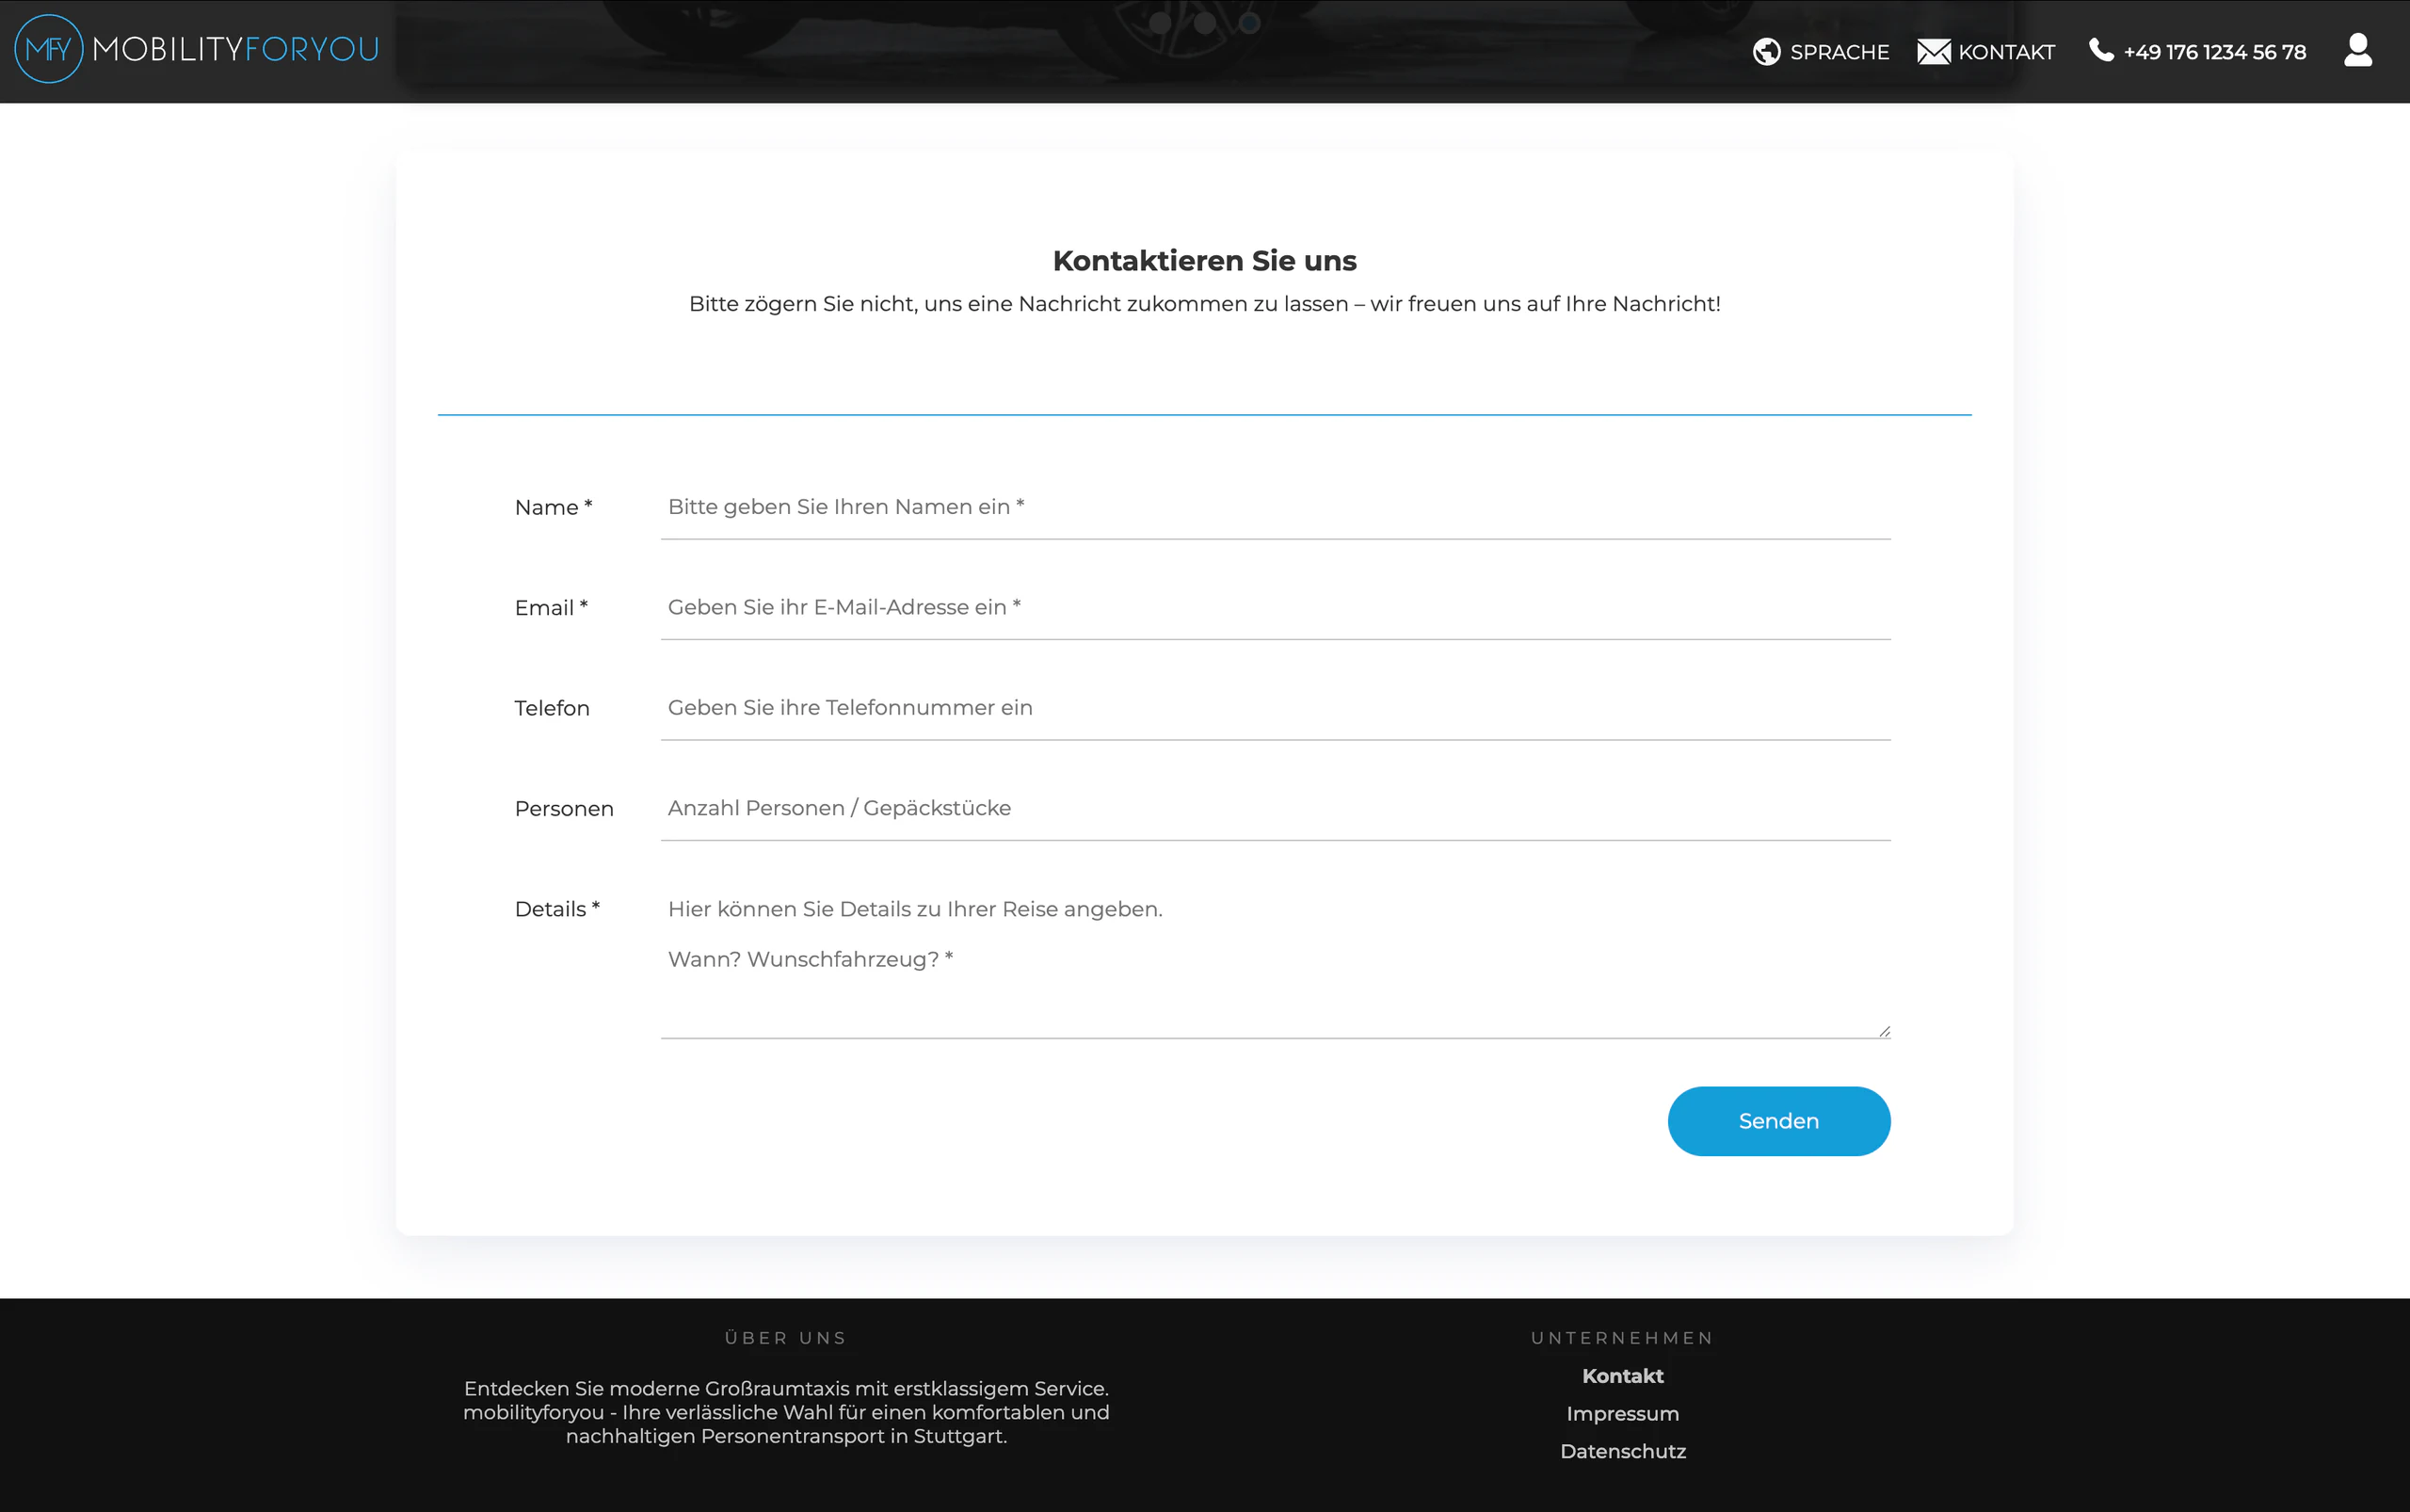The height and width of the screenshot is (1512, 2410).
Task: Click the 'ÜBER UNS' footer heading
Action: pos(785,1338)
